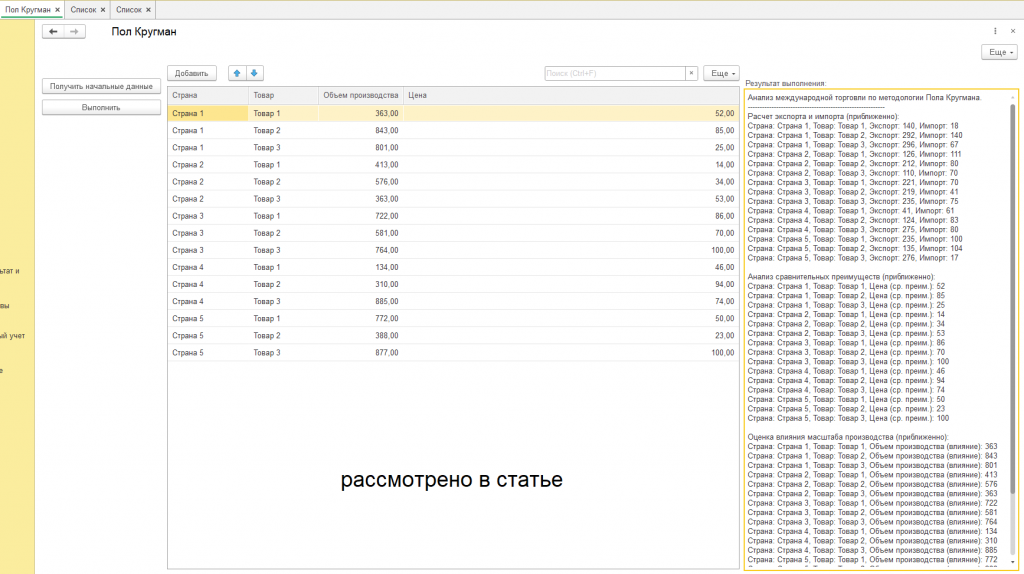Move row down with blue down arrow
This screenshot has width=1024, height=574.
[254, 73]
